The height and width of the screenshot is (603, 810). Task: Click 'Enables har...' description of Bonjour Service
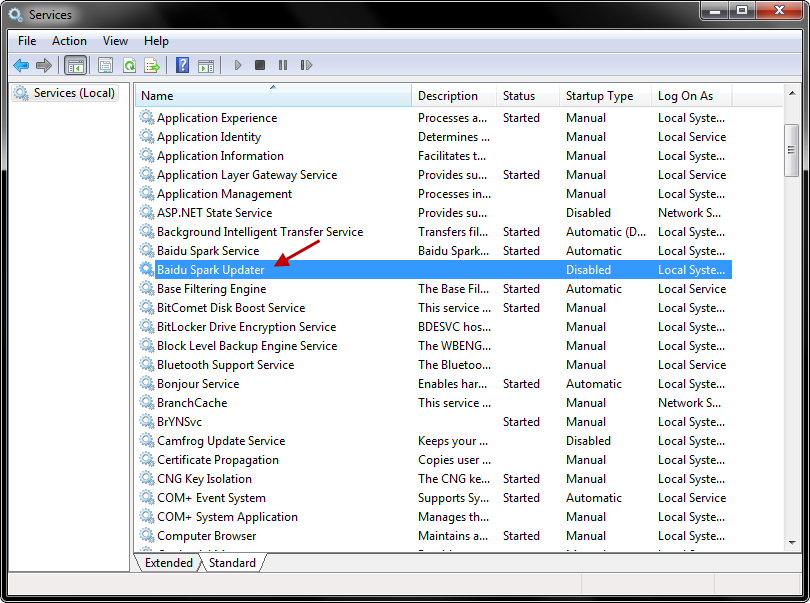coord(452,383)
